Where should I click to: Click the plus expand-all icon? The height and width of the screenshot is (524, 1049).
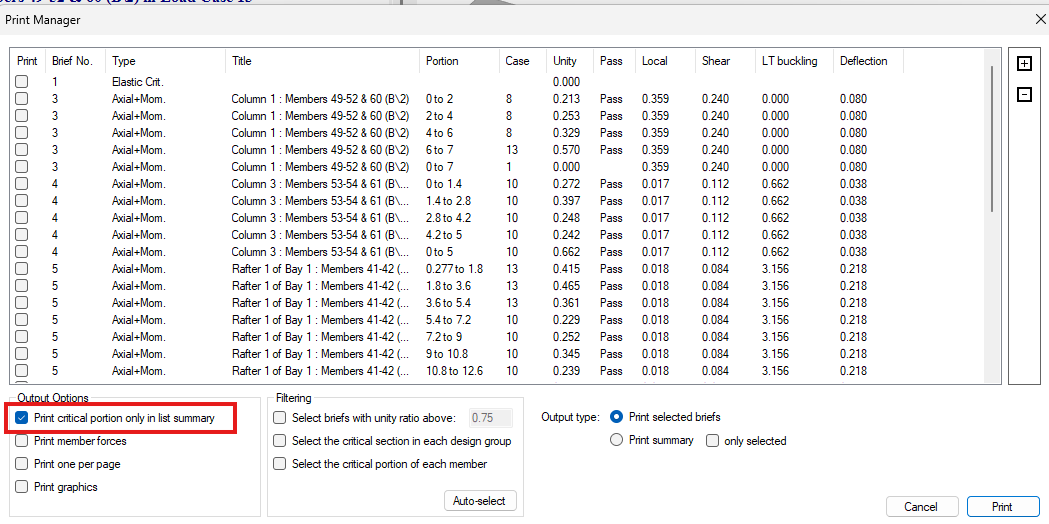coord(1024,64)
